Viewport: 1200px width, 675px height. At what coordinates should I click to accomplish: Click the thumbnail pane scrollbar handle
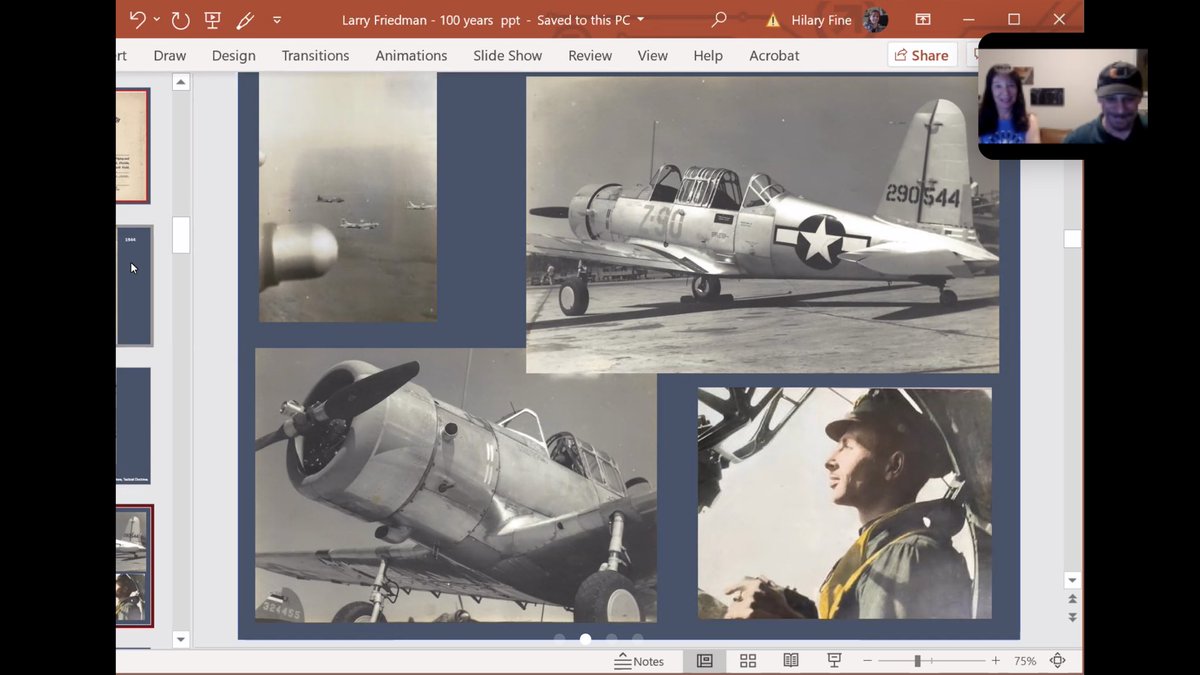click(181, 236)
